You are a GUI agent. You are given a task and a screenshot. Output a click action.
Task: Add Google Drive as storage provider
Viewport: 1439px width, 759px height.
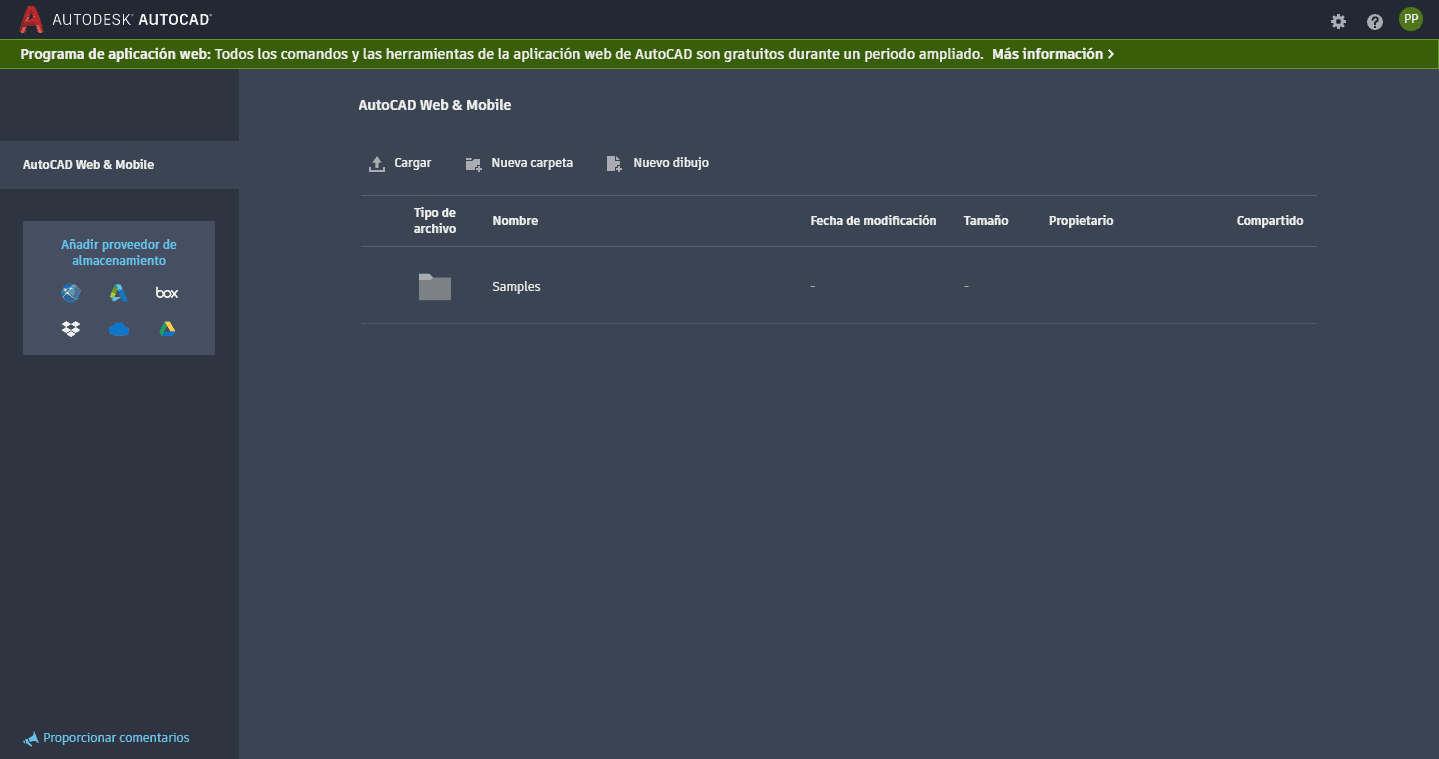point(167,329)
